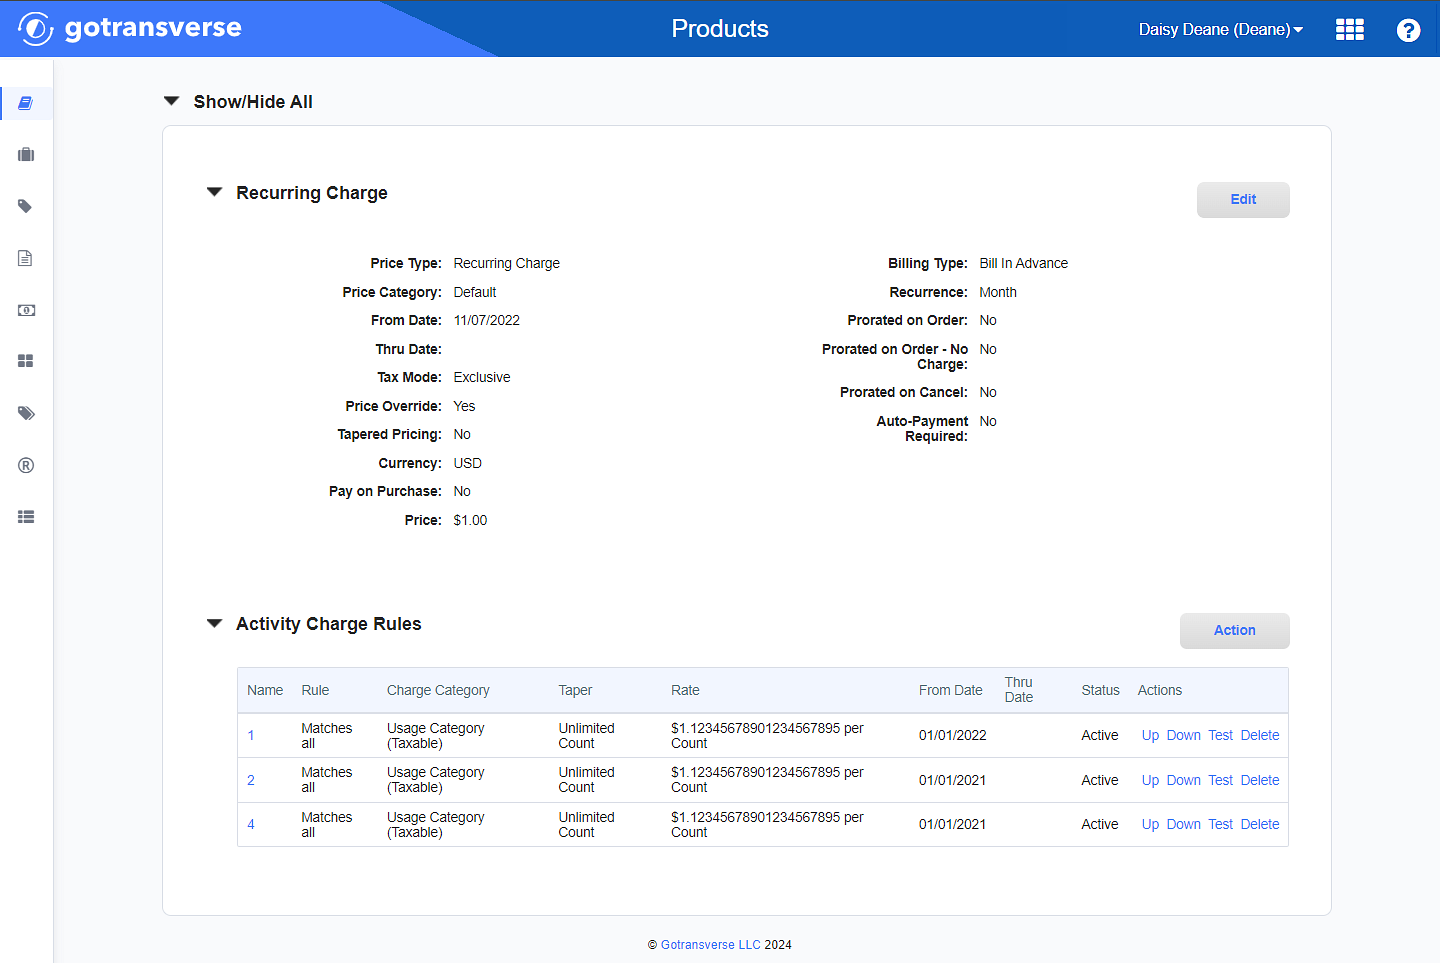1440x963 pixels.
Task: Collapse the Recurring Charge section
Action: point(214,192)
